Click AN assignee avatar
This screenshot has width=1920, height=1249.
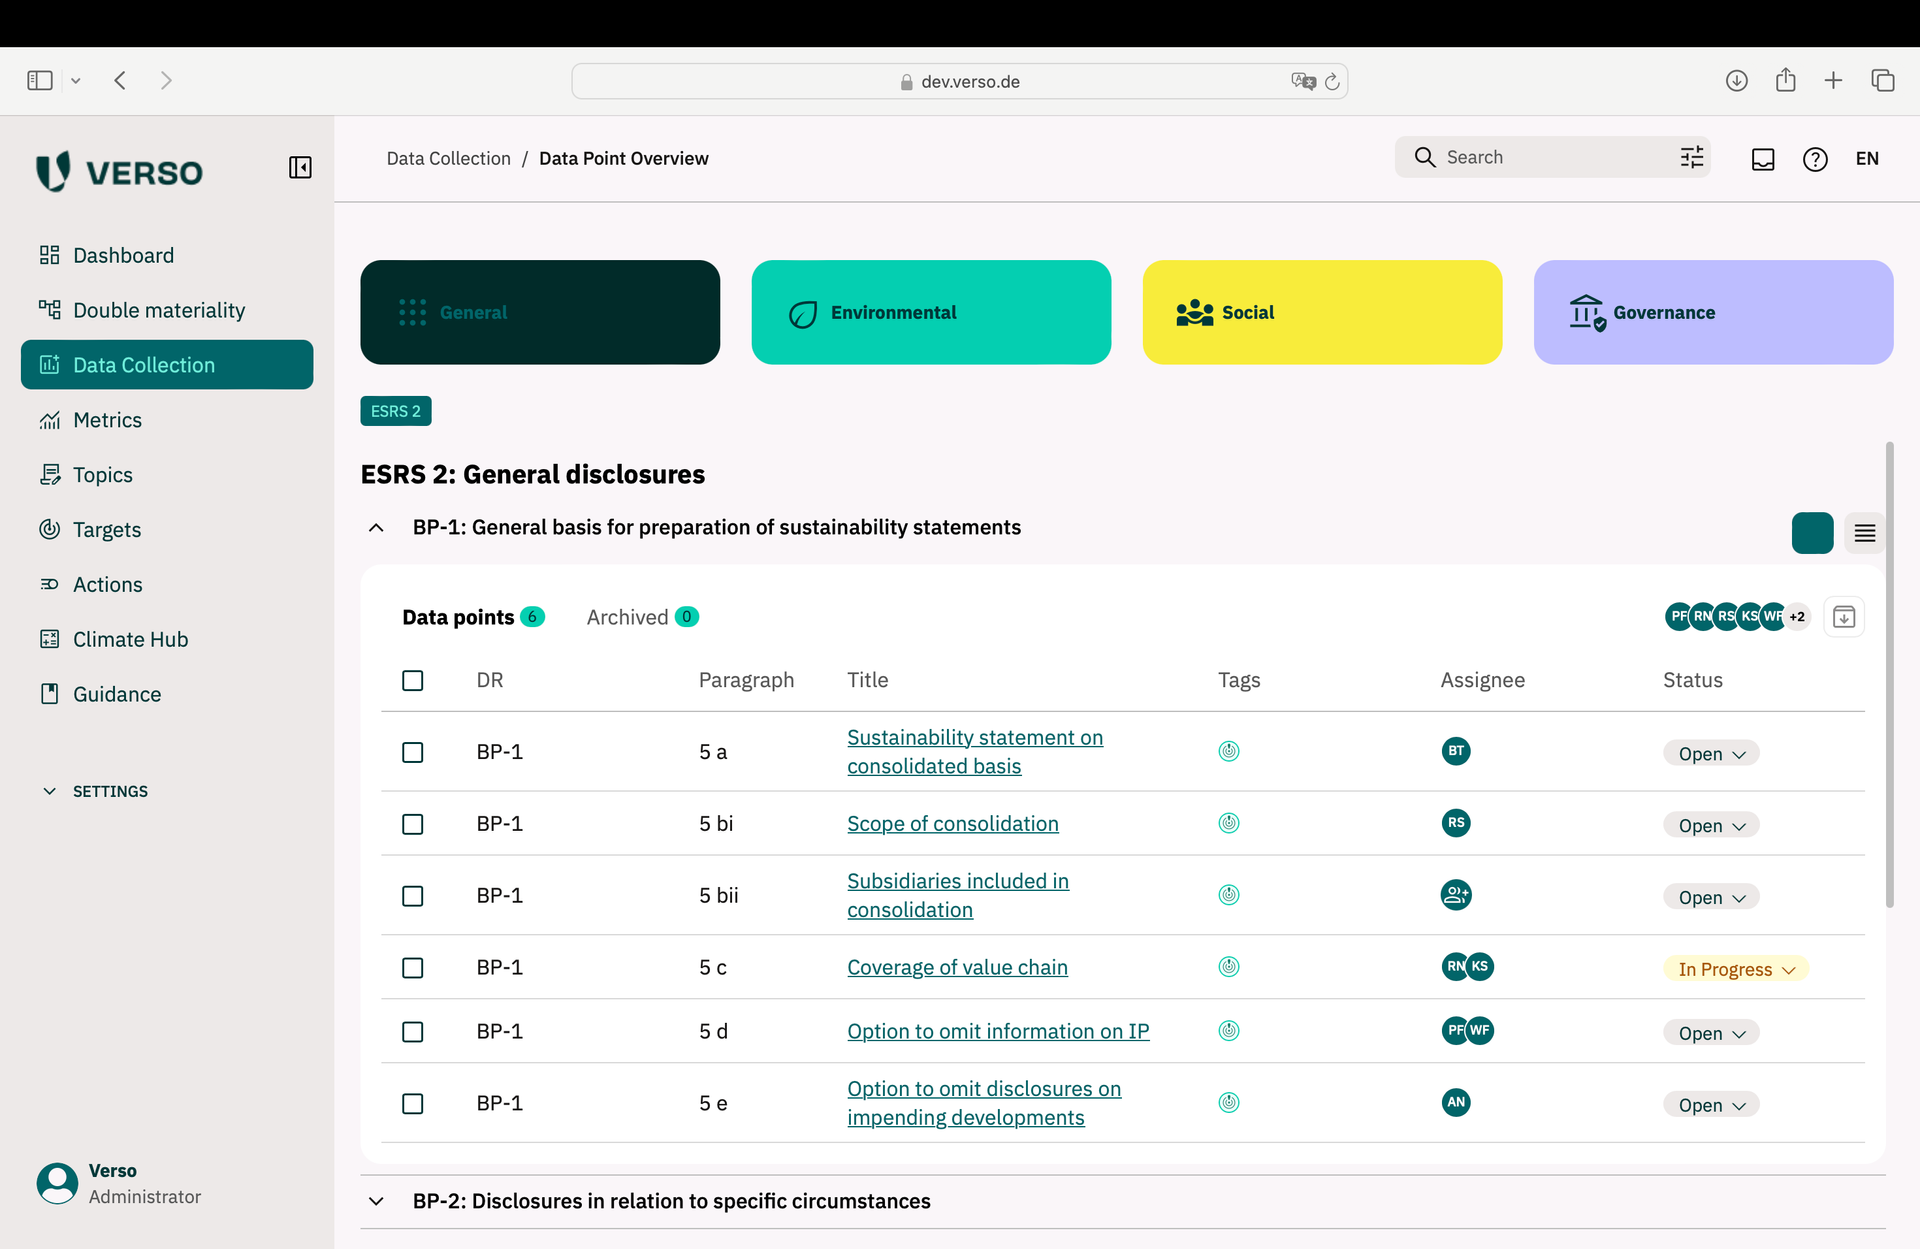pos(1456,1103)
